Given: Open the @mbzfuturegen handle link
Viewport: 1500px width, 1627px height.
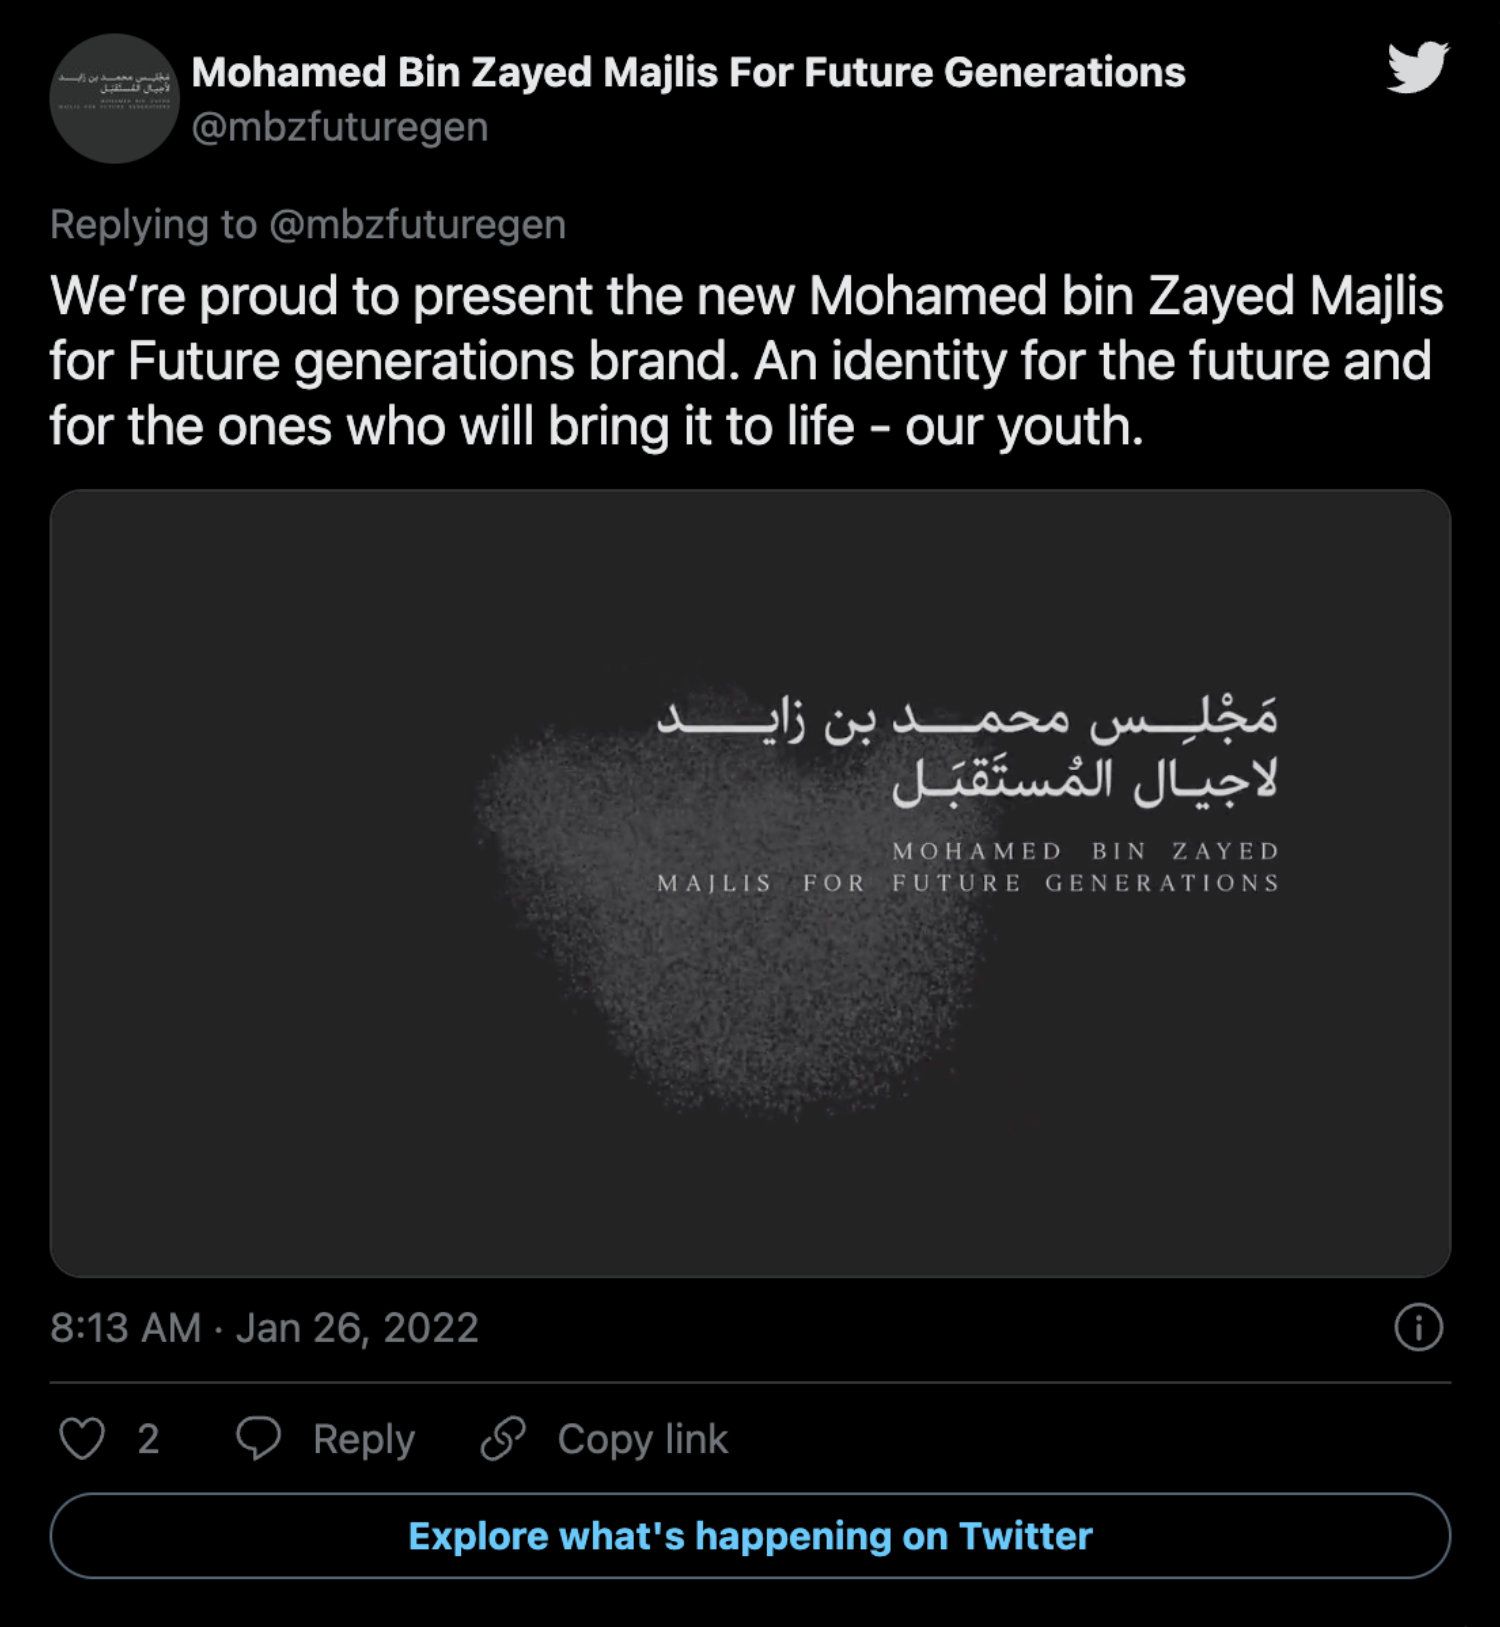Looking at the screenshot, I should coord(340,127).
